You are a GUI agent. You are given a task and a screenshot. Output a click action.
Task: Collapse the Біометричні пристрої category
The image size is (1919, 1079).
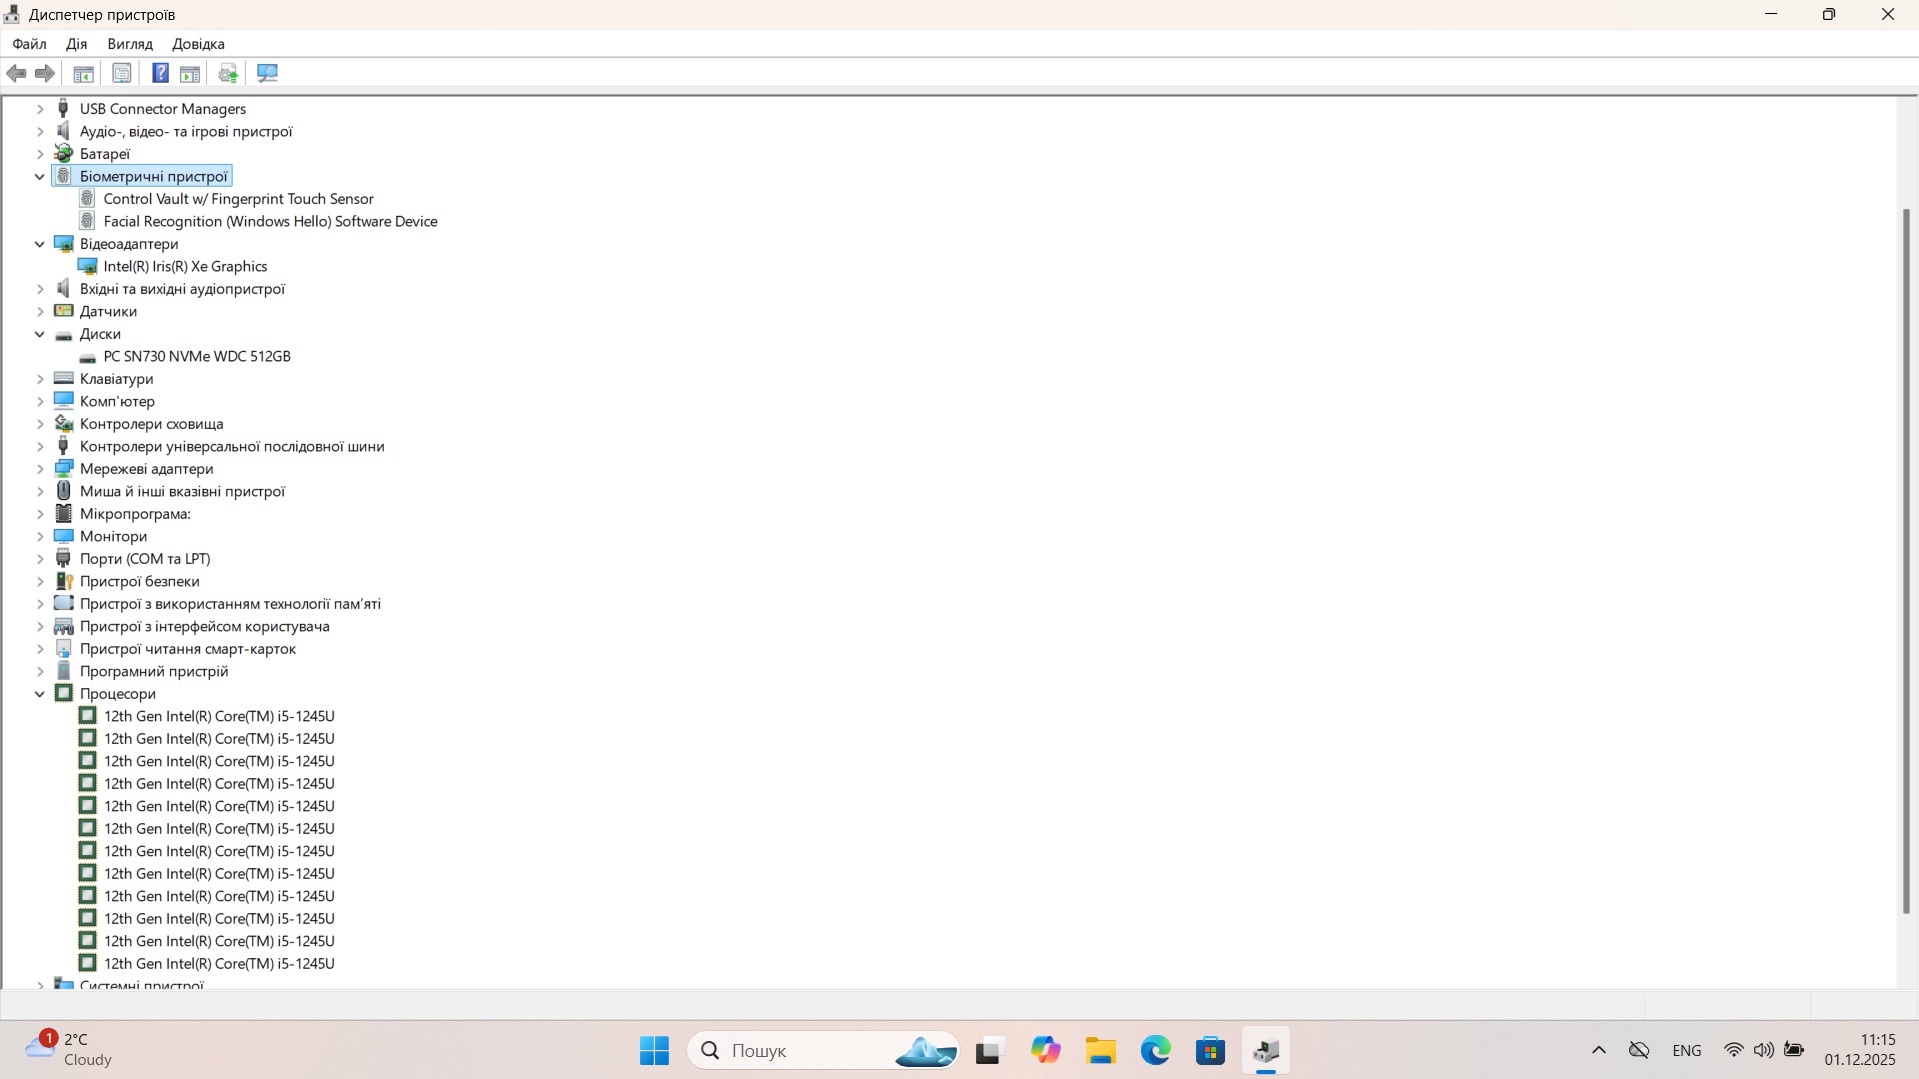40,177
